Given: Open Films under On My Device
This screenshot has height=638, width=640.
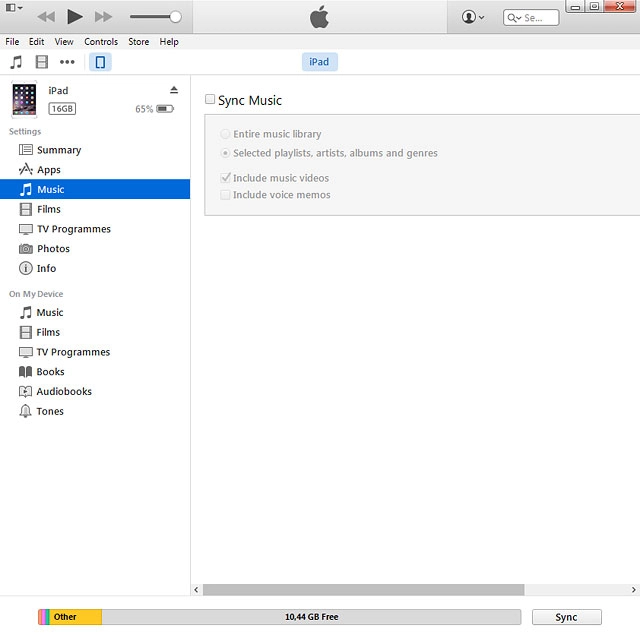Looking at the screenshot, I should [x=95, y=332].
